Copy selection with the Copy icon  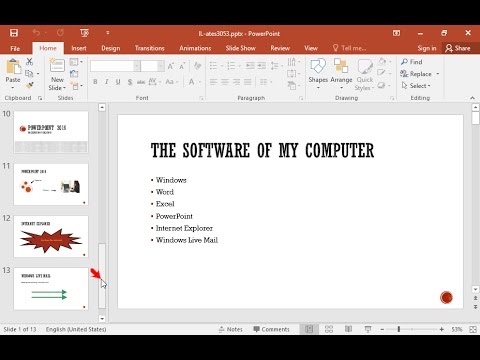click(x=29, y=73)
